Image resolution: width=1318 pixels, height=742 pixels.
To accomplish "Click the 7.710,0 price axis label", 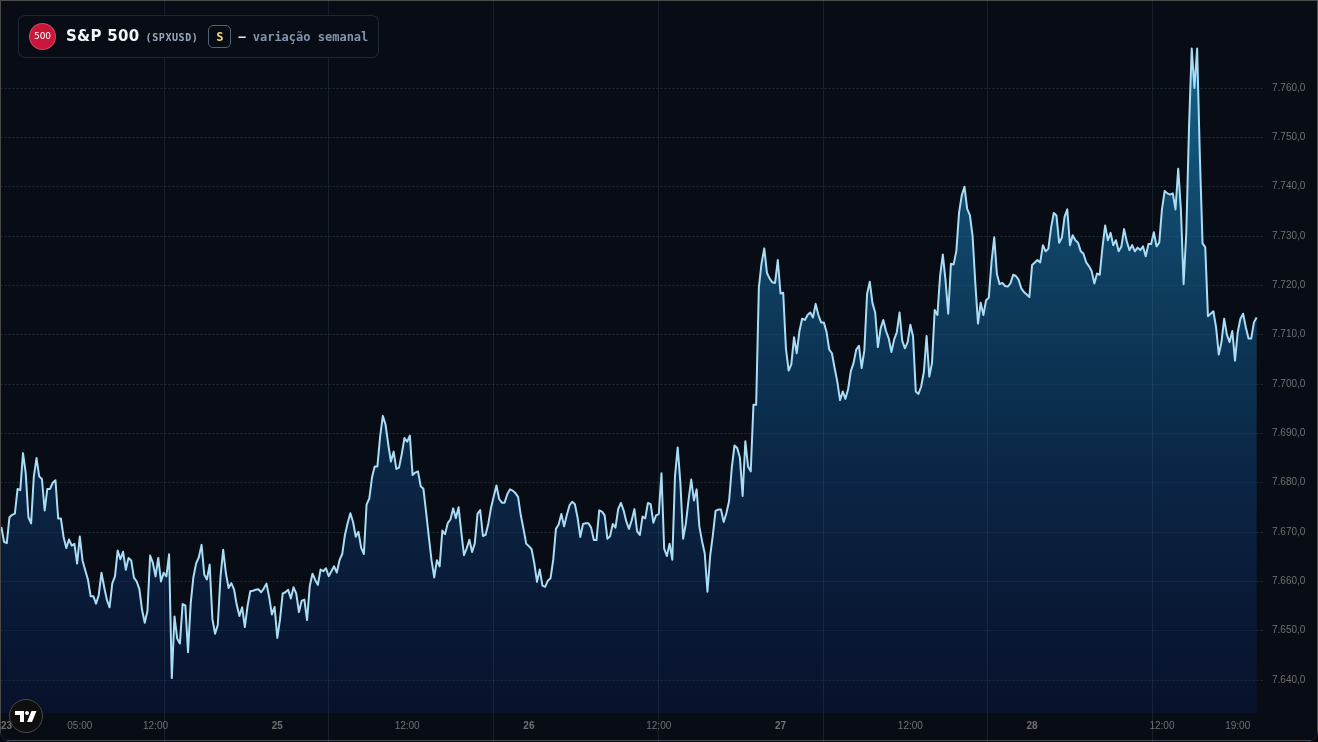I will (x=1289, y=334).
